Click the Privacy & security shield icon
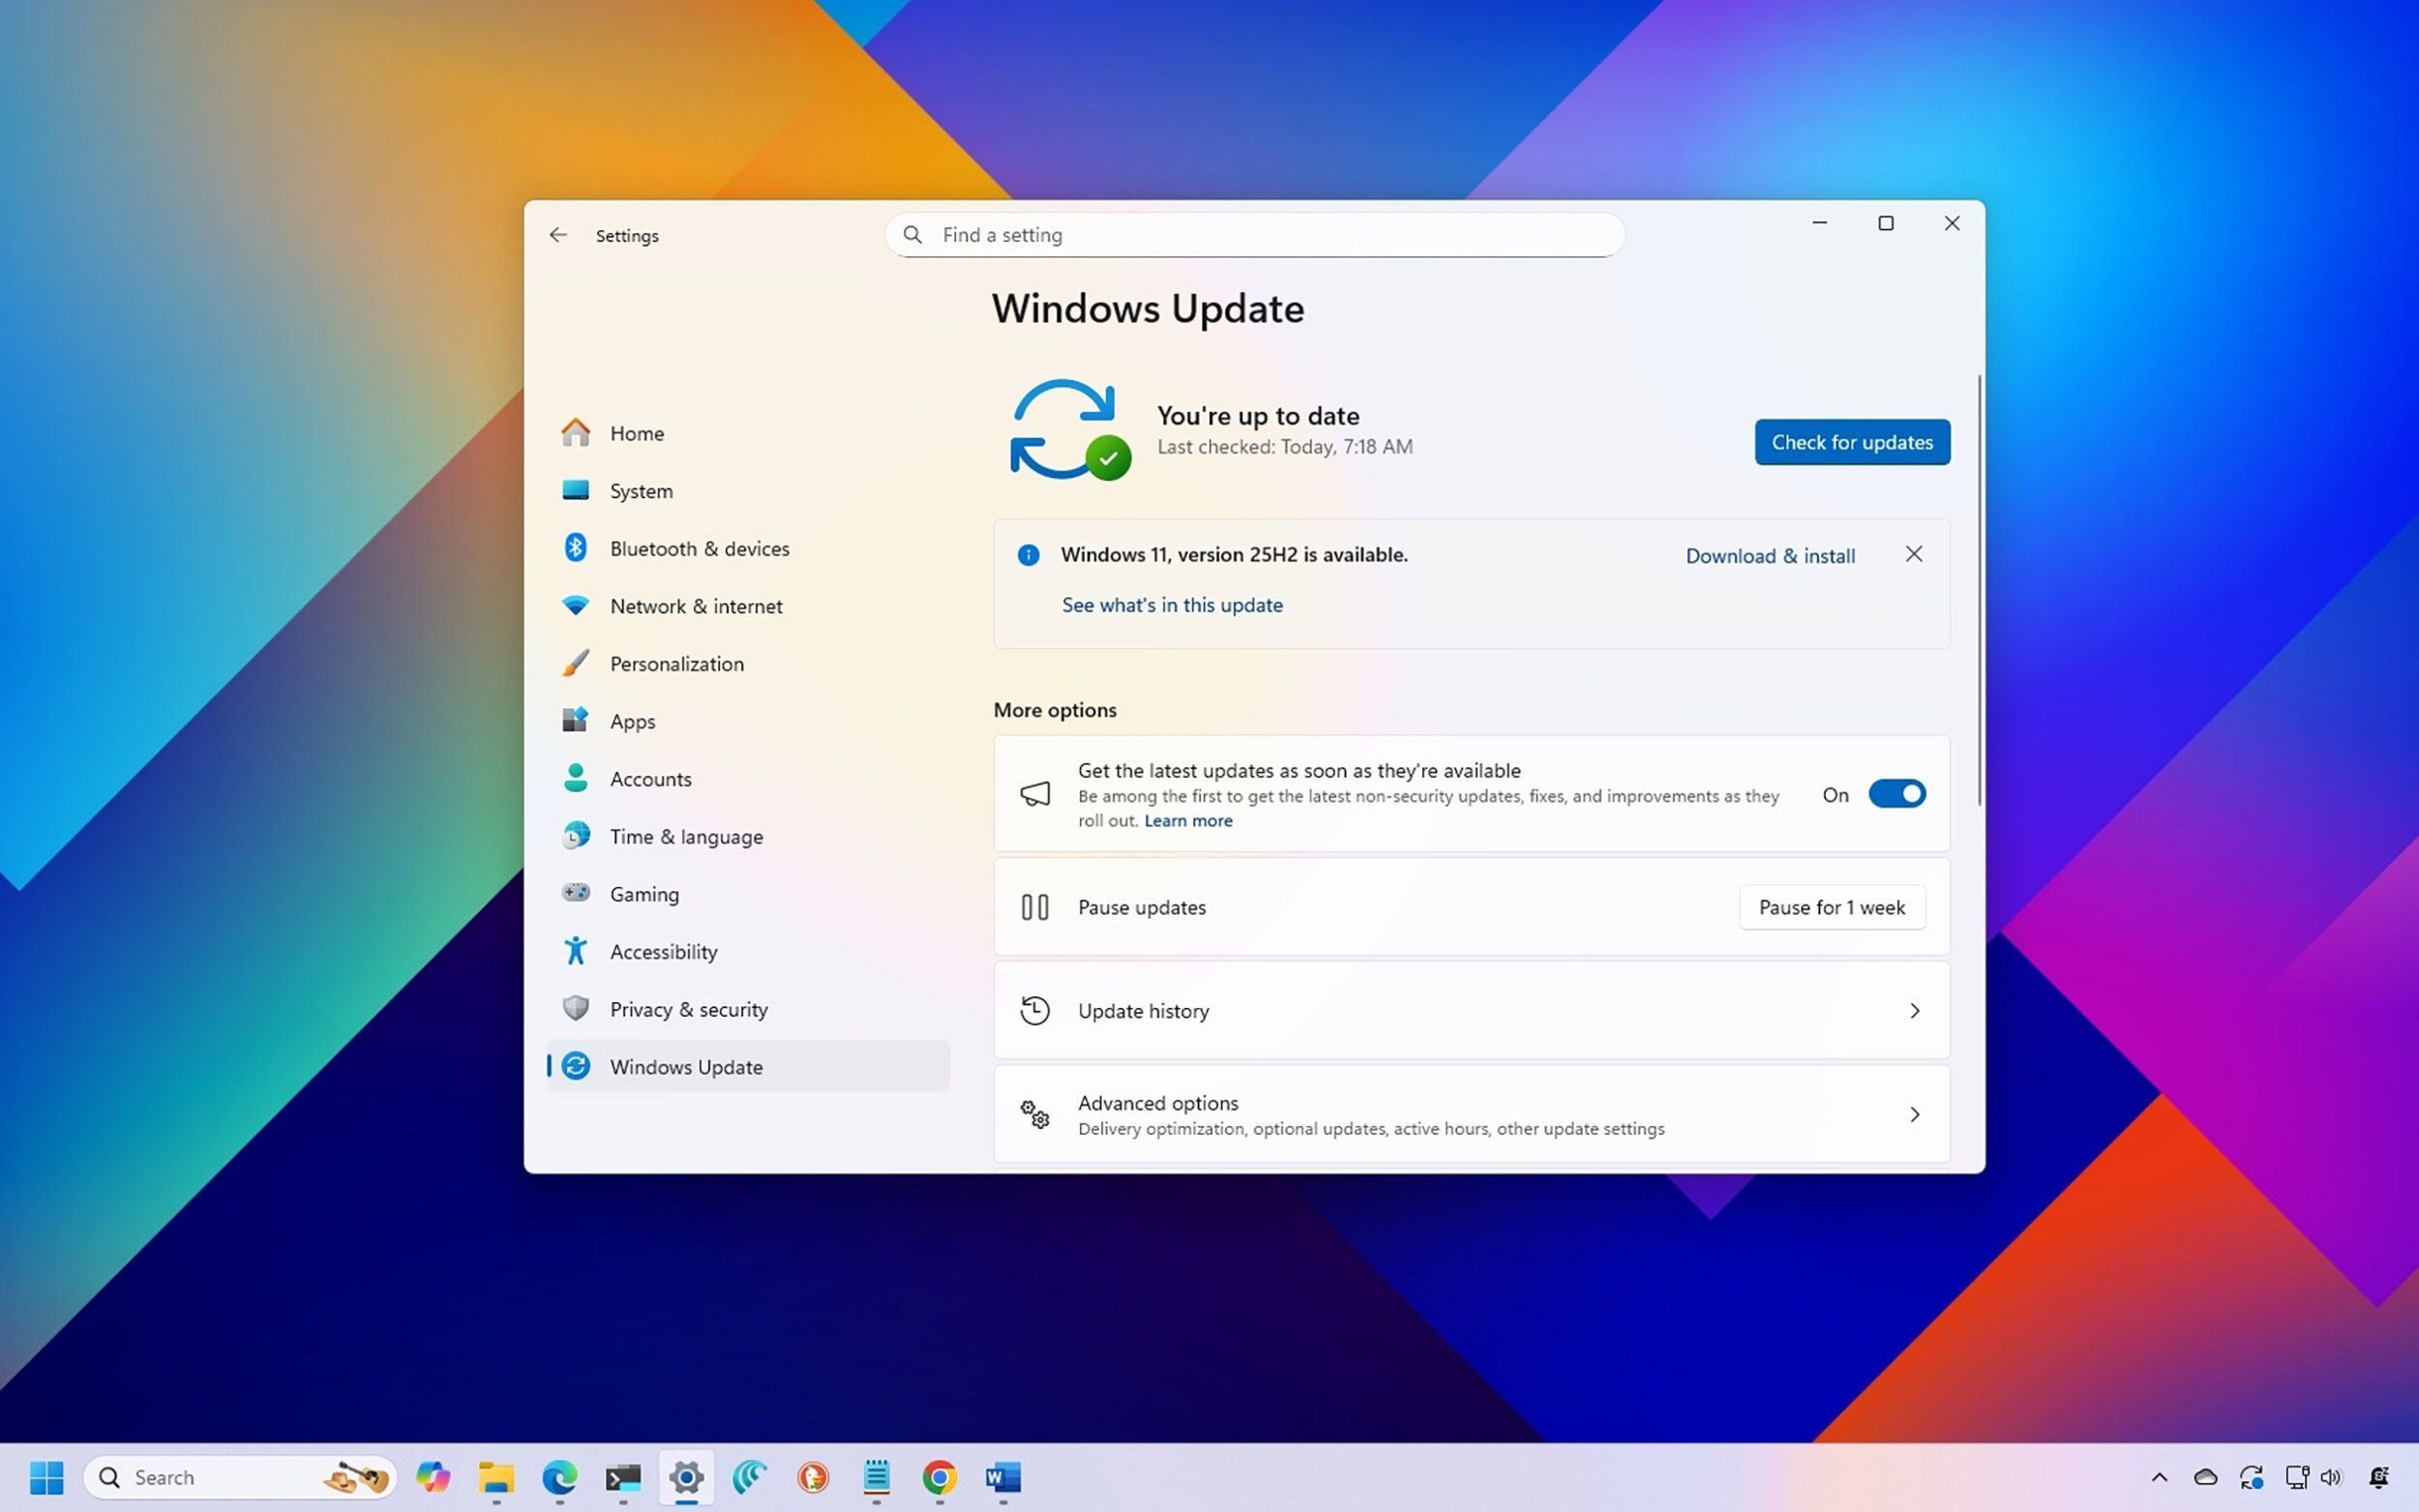The height and width of the screenshot is (1512, 2419). pos(575,1008)
